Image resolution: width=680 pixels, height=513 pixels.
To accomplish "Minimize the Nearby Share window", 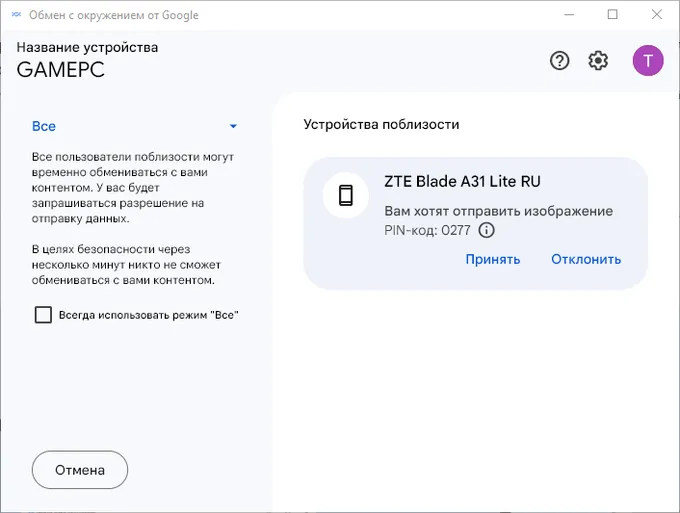I will point(567,15).
